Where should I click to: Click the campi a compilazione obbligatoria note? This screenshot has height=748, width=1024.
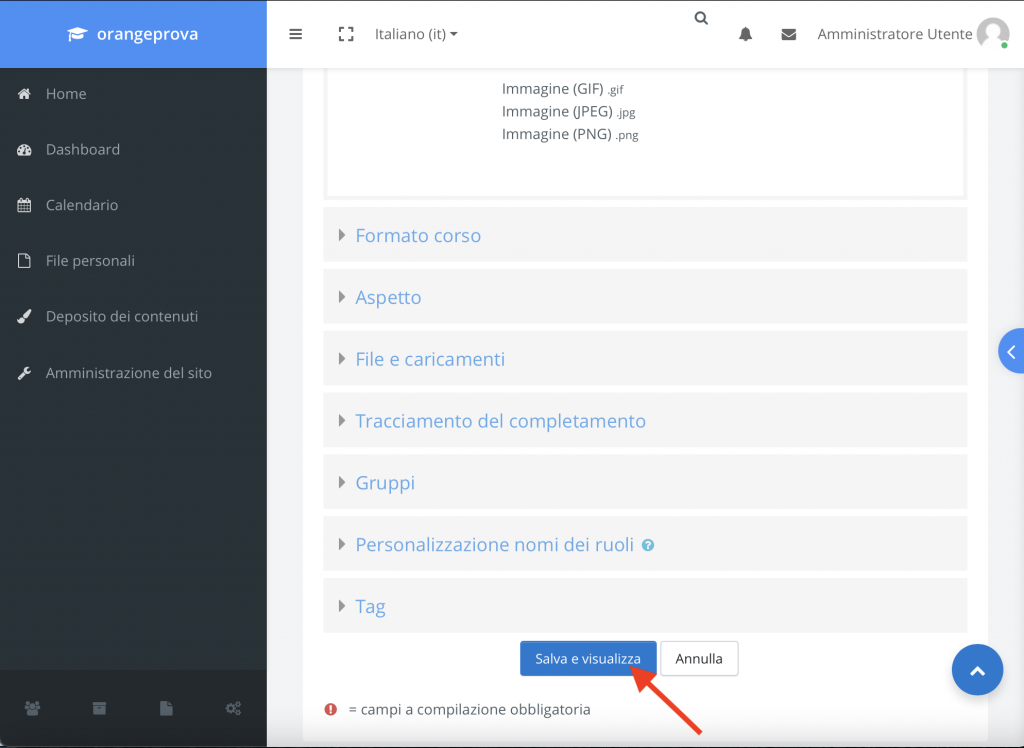[x=469, y=709]
